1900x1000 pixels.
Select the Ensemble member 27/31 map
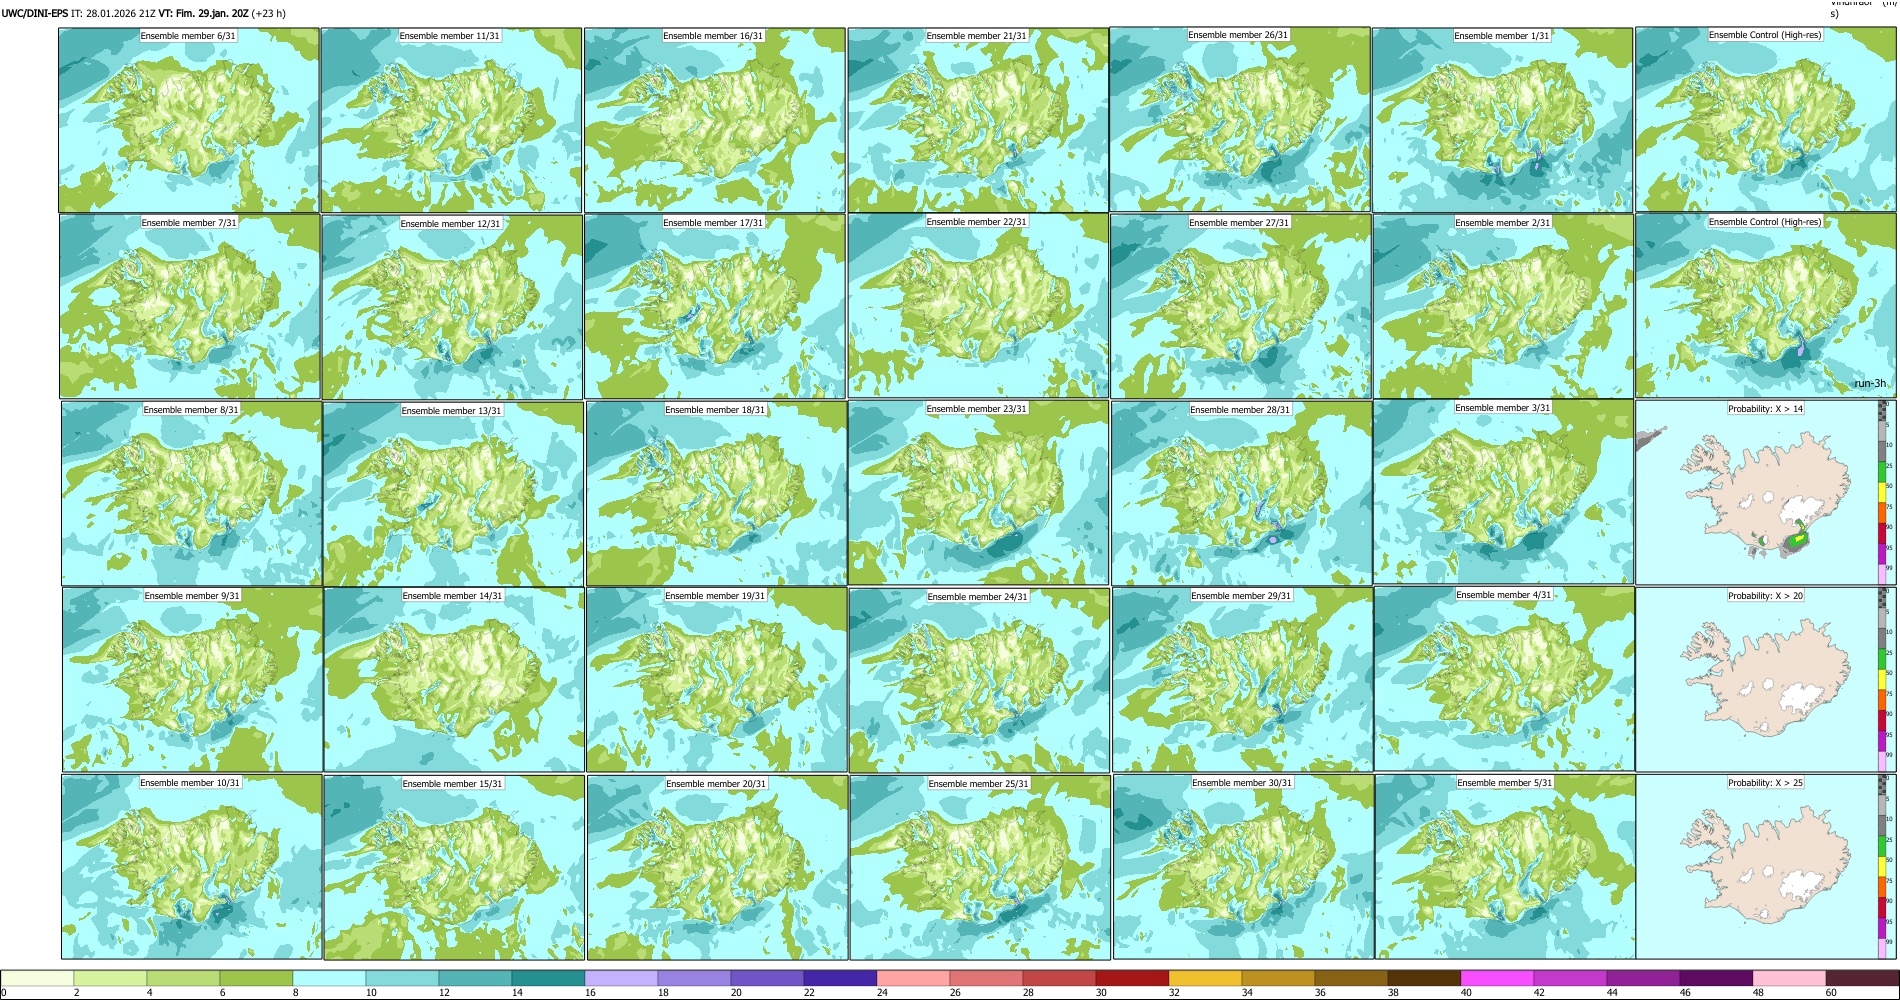[x=1241, y=307]
